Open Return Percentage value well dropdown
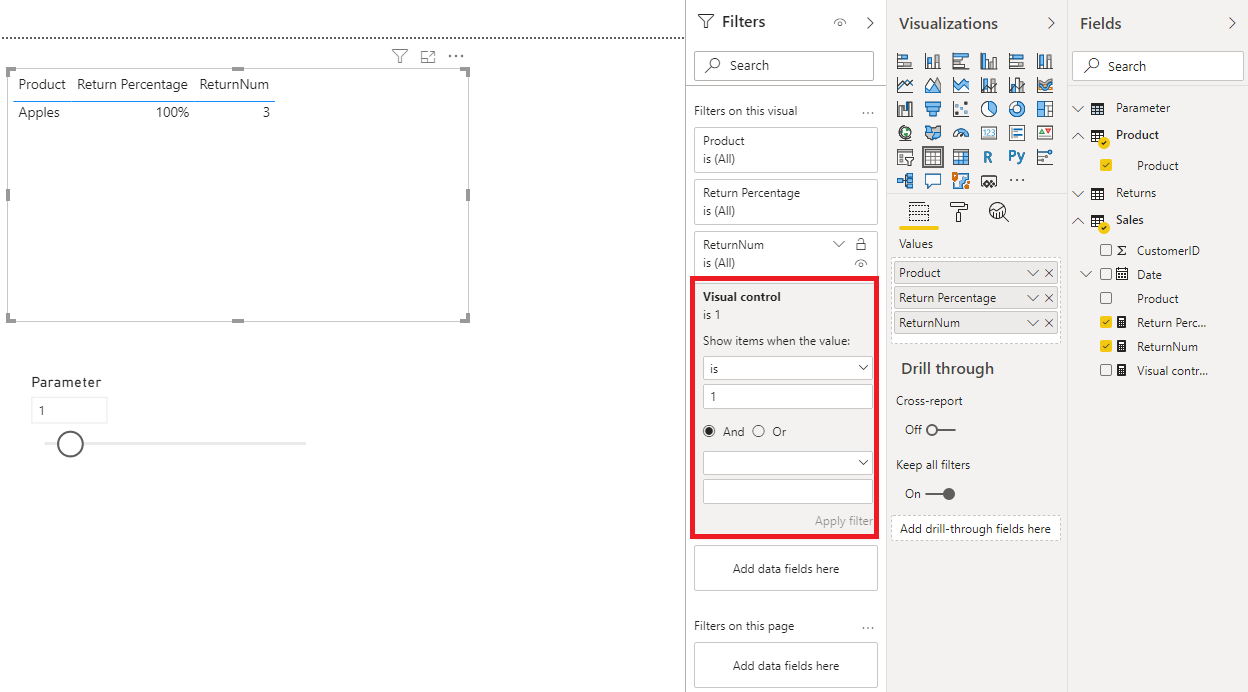Image resolution: width=1248 pixels, height=692 pixels. tap(1033, 298)
